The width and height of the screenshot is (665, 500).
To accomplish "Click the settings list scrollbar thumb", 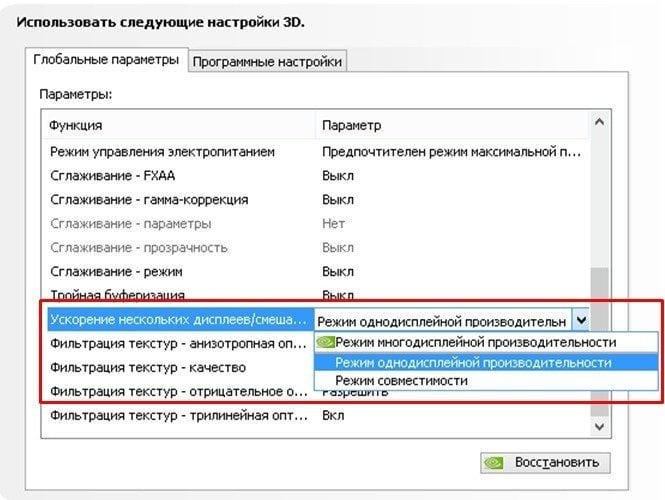I will click(x=599, y=341).
